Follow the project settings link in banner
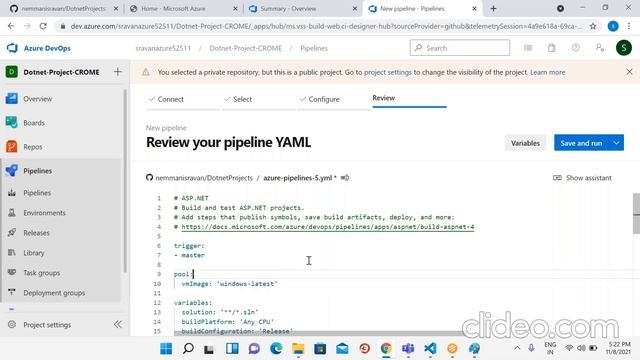The height and width of the screenshot is (360, 640). [x=388, y=72]
